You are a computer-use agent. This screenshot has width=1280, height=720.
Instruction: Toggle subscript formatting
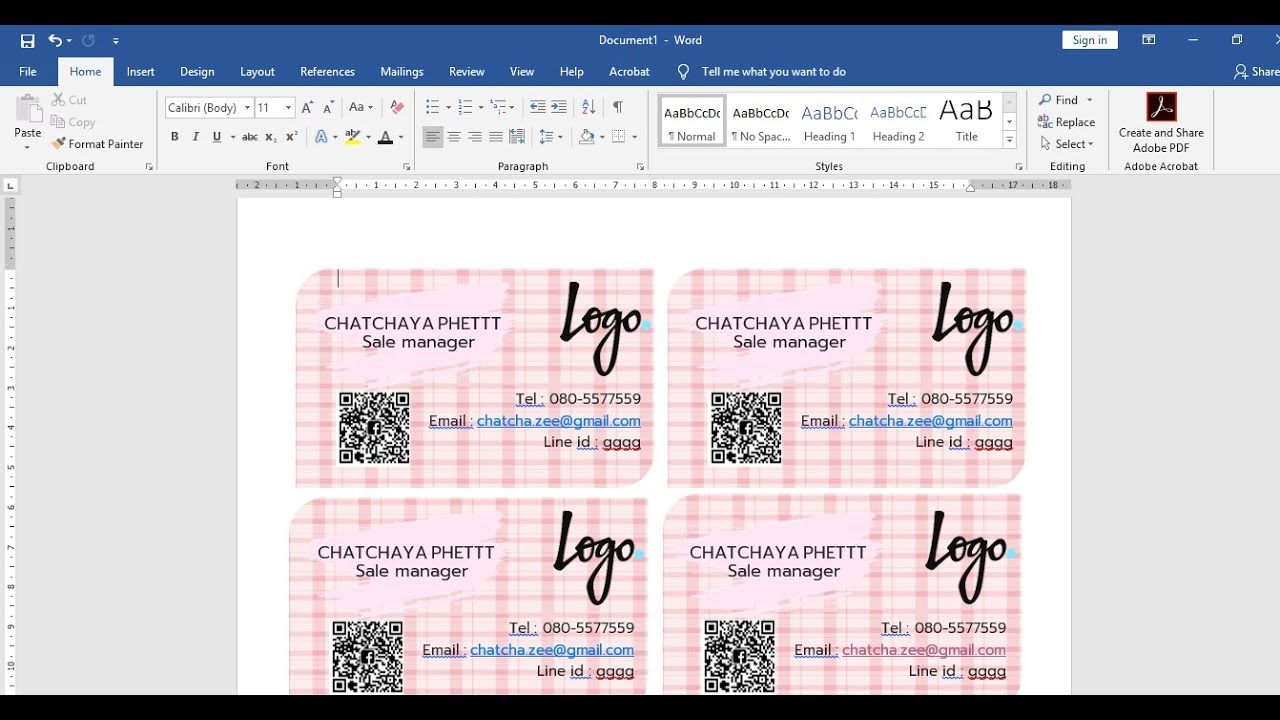(x=271, y=137)
